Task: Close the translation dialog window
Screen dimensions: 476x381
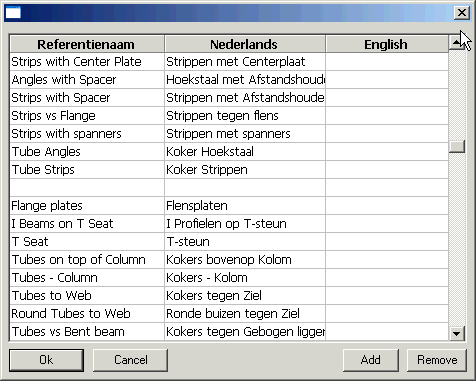Action: click(461, 13)
